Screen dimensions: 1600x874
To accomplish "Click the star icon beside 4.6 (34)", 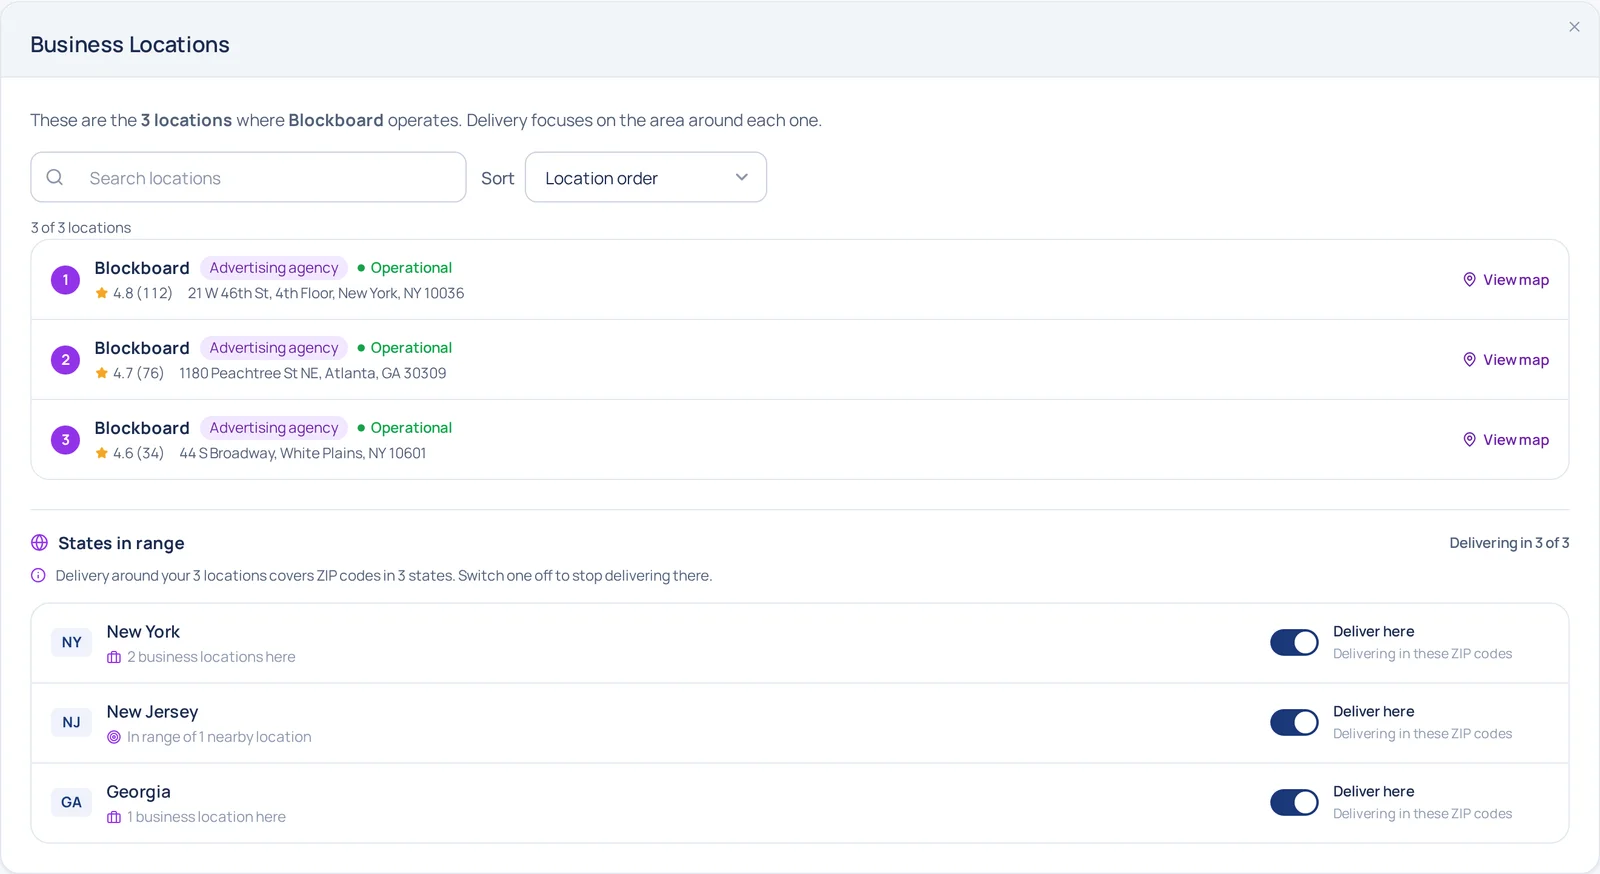I will point(102,453).
